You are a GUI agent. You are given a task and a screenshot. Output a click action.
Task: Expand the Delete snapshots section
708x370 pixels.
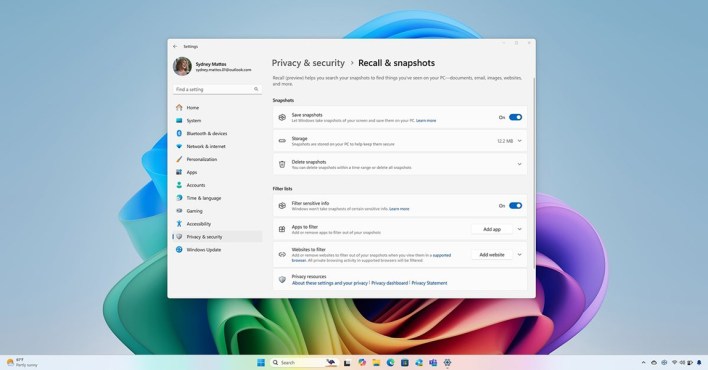[x=519, y=164]
